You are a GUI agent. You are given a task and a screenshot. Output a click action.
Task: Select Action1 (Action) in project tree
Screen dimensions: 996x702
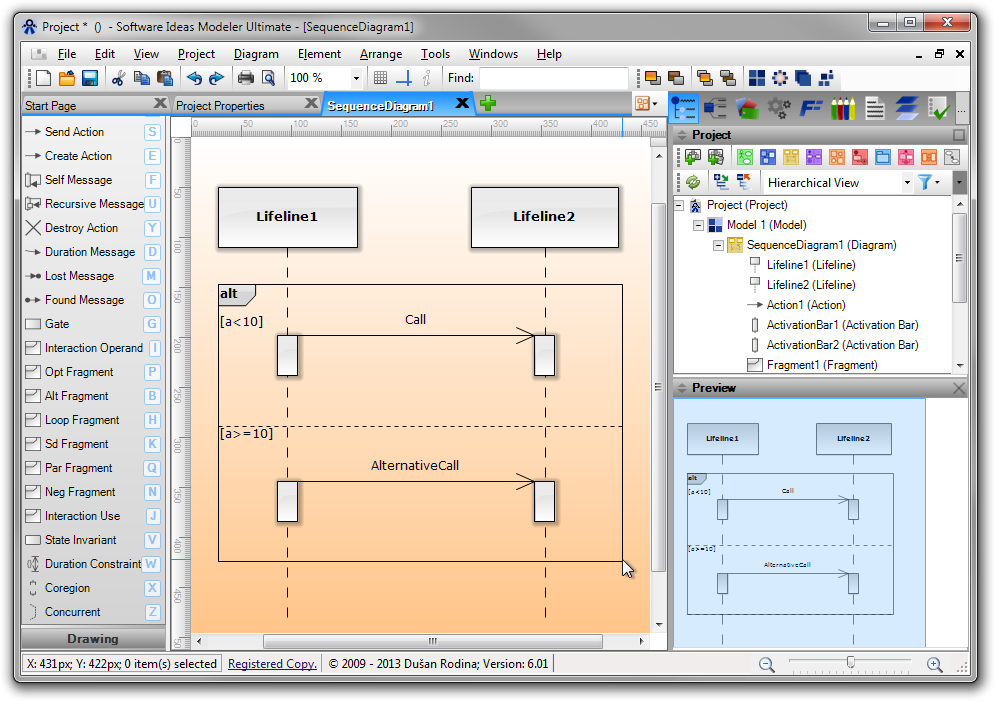click(805, 305)
